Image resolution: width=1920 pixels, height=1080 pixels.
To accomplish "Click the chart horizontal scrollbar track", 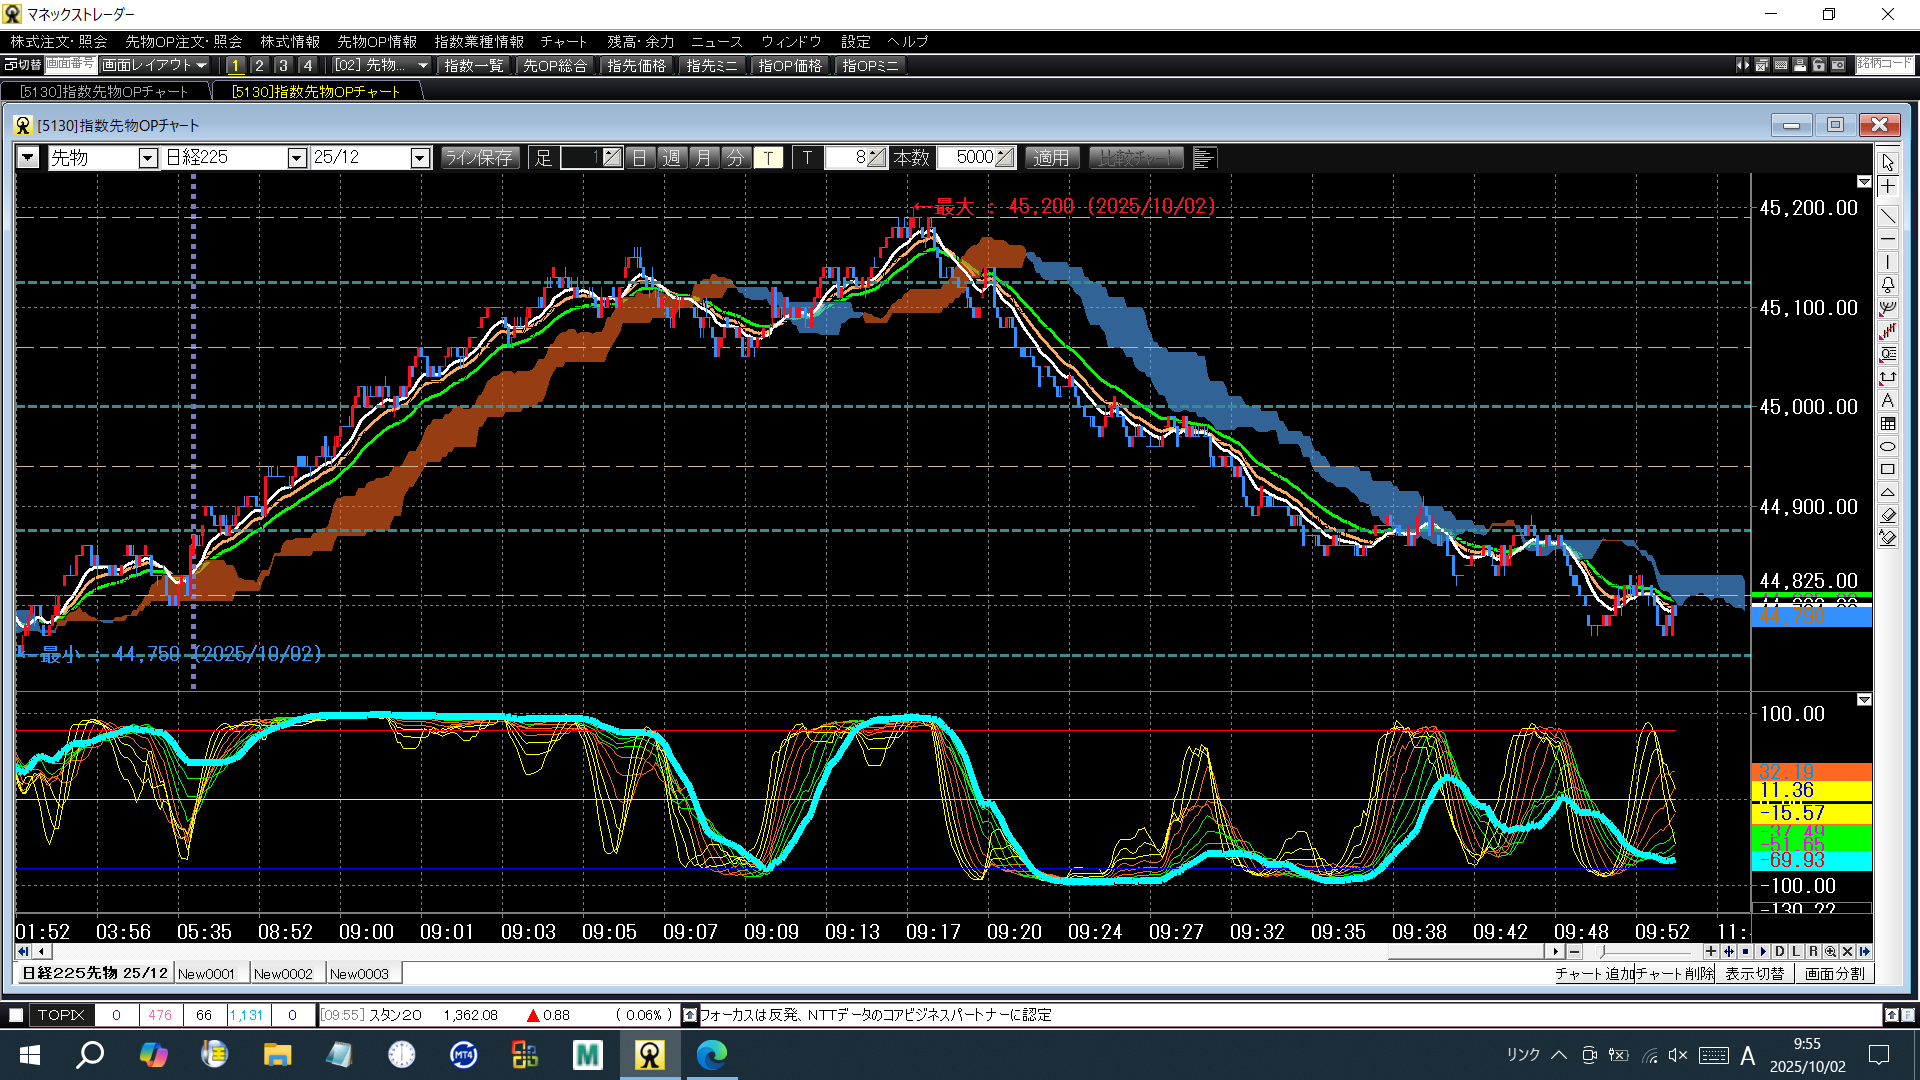I will 700,952.
